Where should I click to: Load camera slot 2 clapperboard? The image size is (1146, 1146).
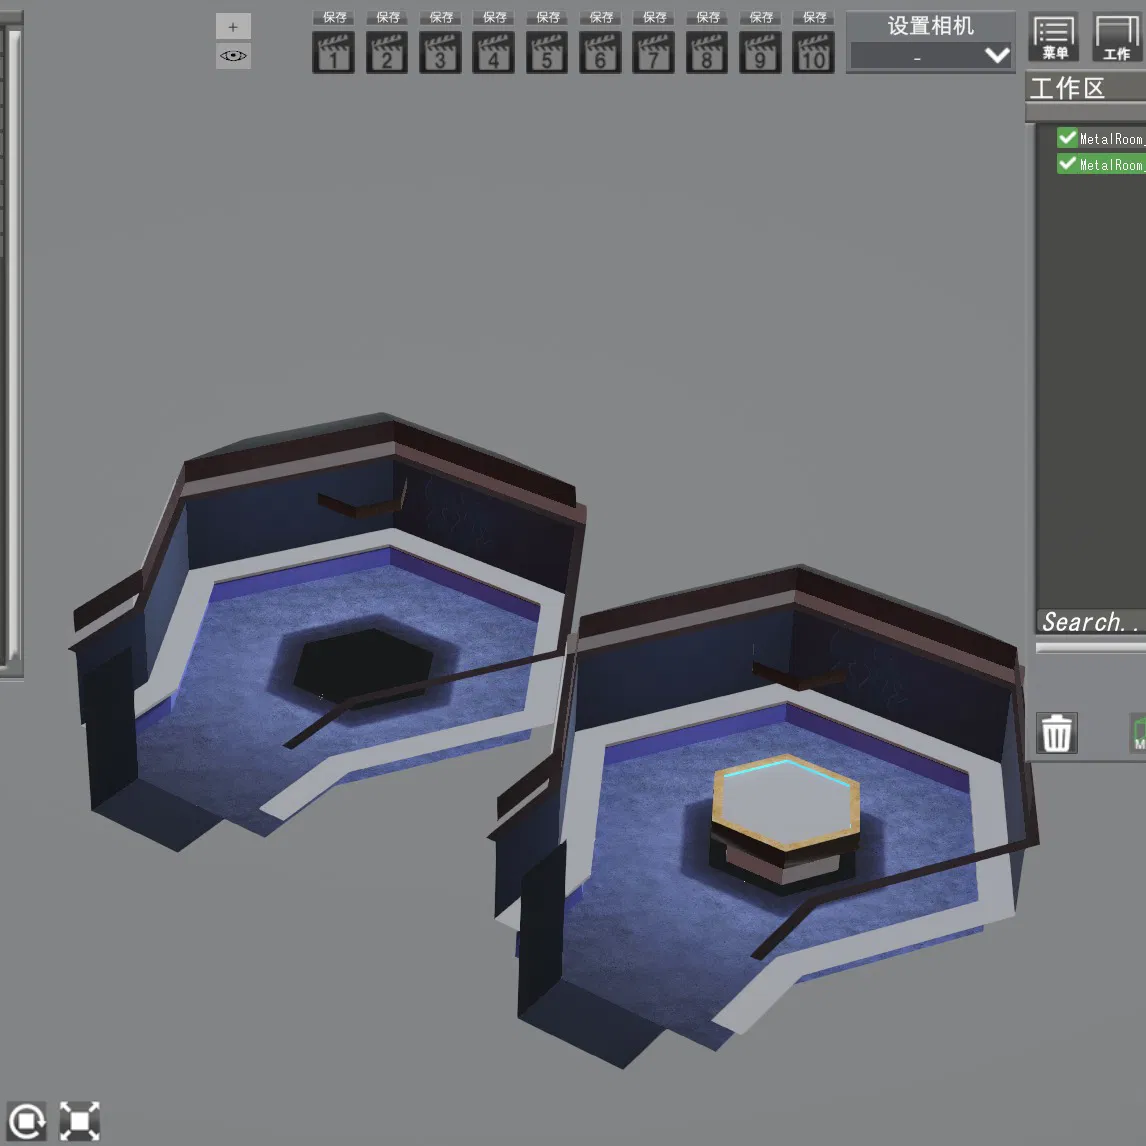(387, 52)
